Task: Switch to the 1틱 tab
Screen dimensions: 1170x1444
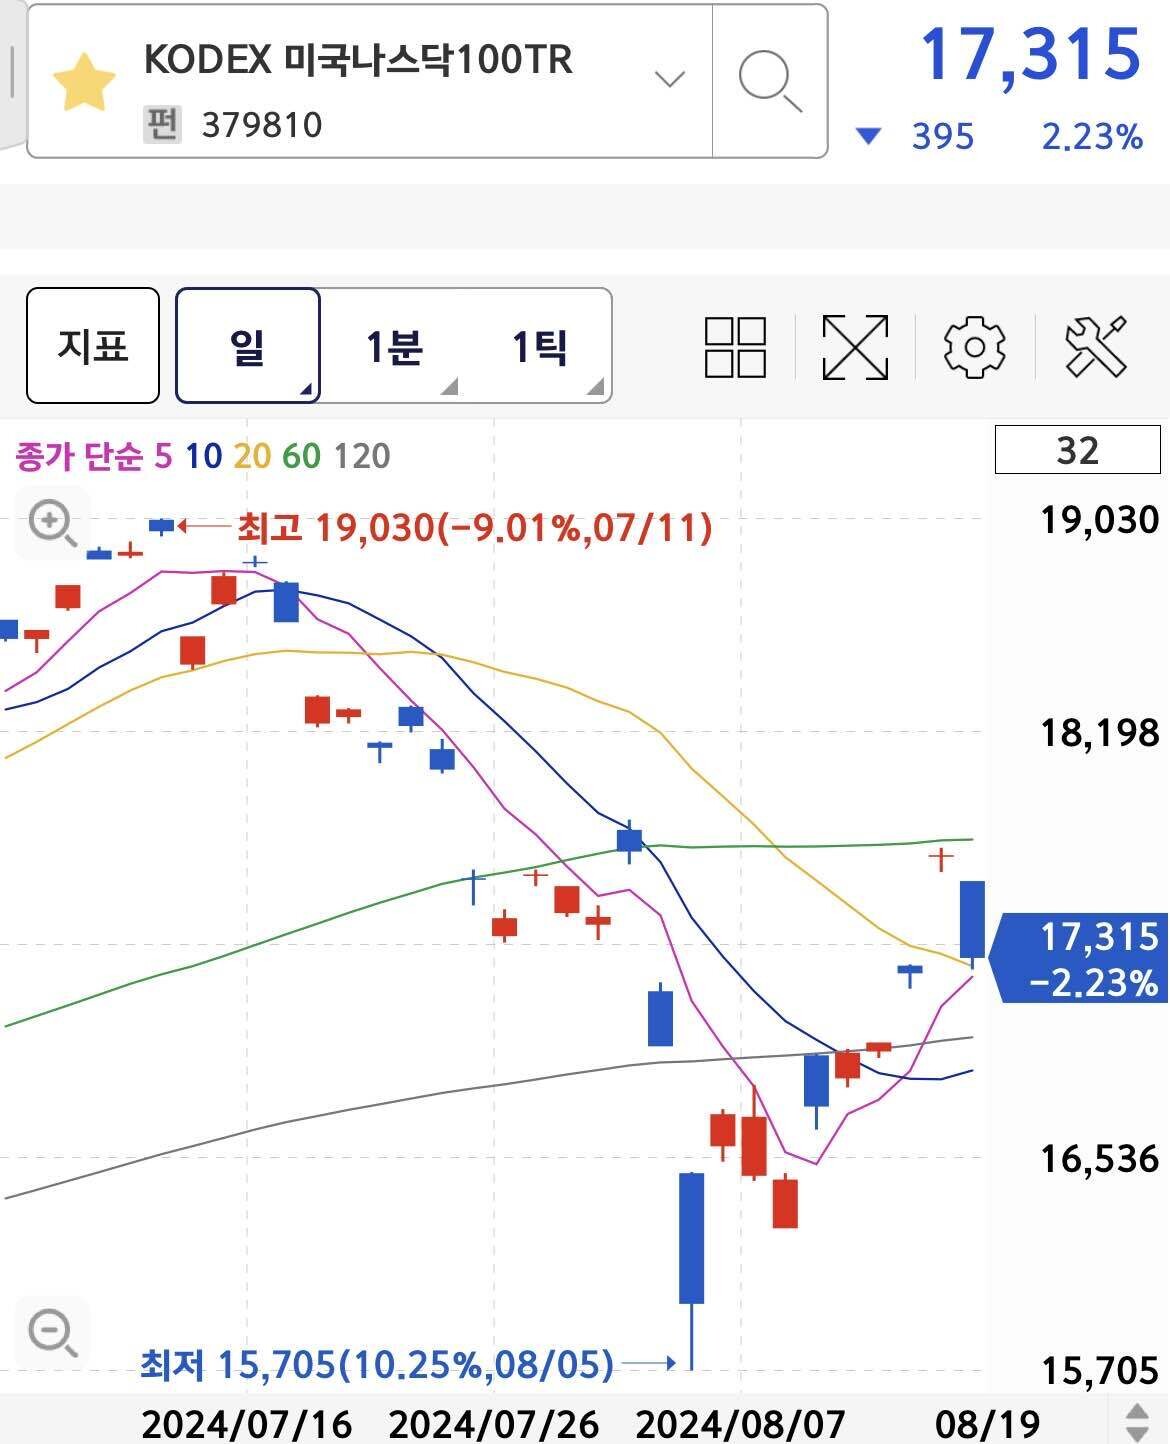Action: [541, 347]
